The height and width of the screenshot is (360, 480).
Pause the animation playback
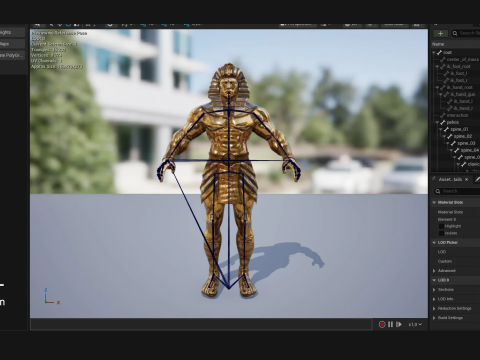tap(390, 324)
